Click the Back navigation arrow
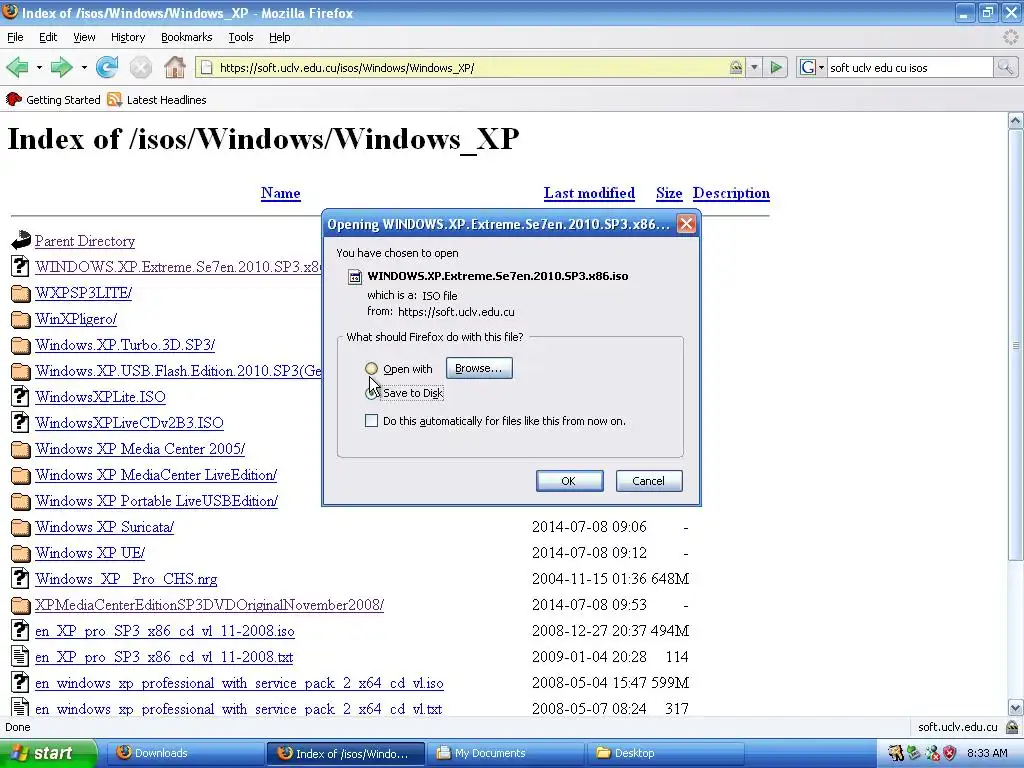The height and width of the screenshot is (768, 1024). (x=17, y=67)
